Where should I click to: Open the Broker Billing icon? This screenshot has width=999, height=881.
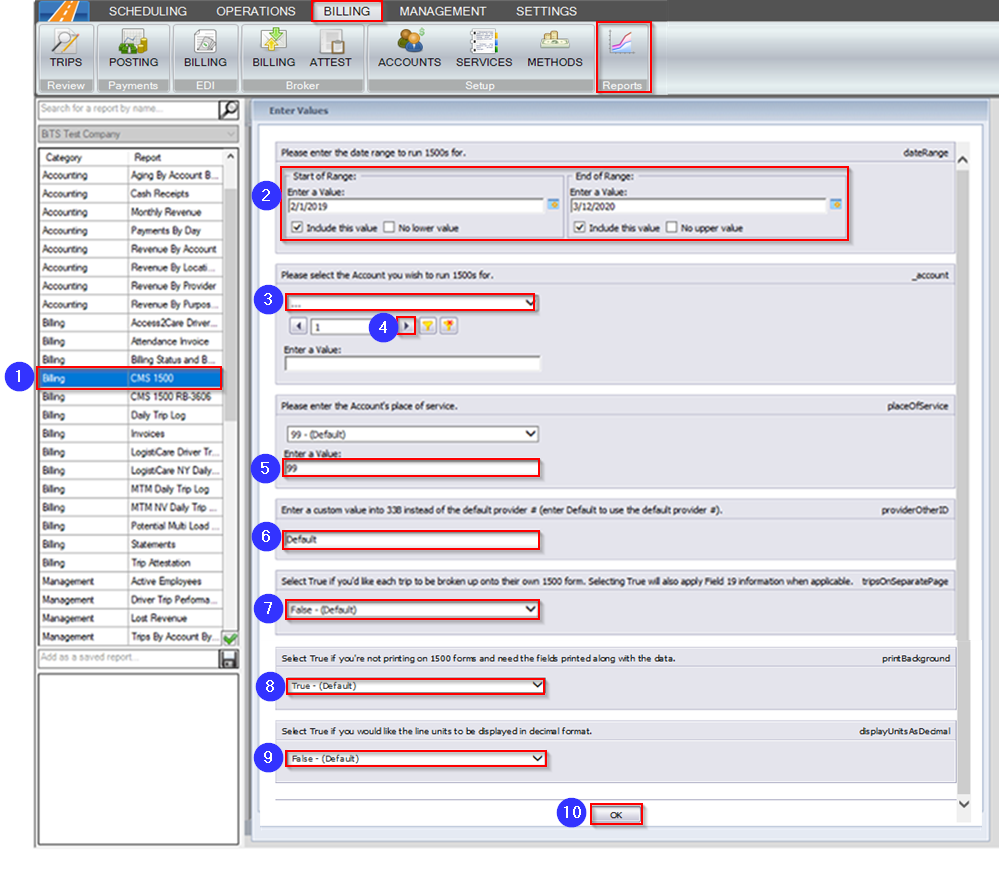(273, 49)
